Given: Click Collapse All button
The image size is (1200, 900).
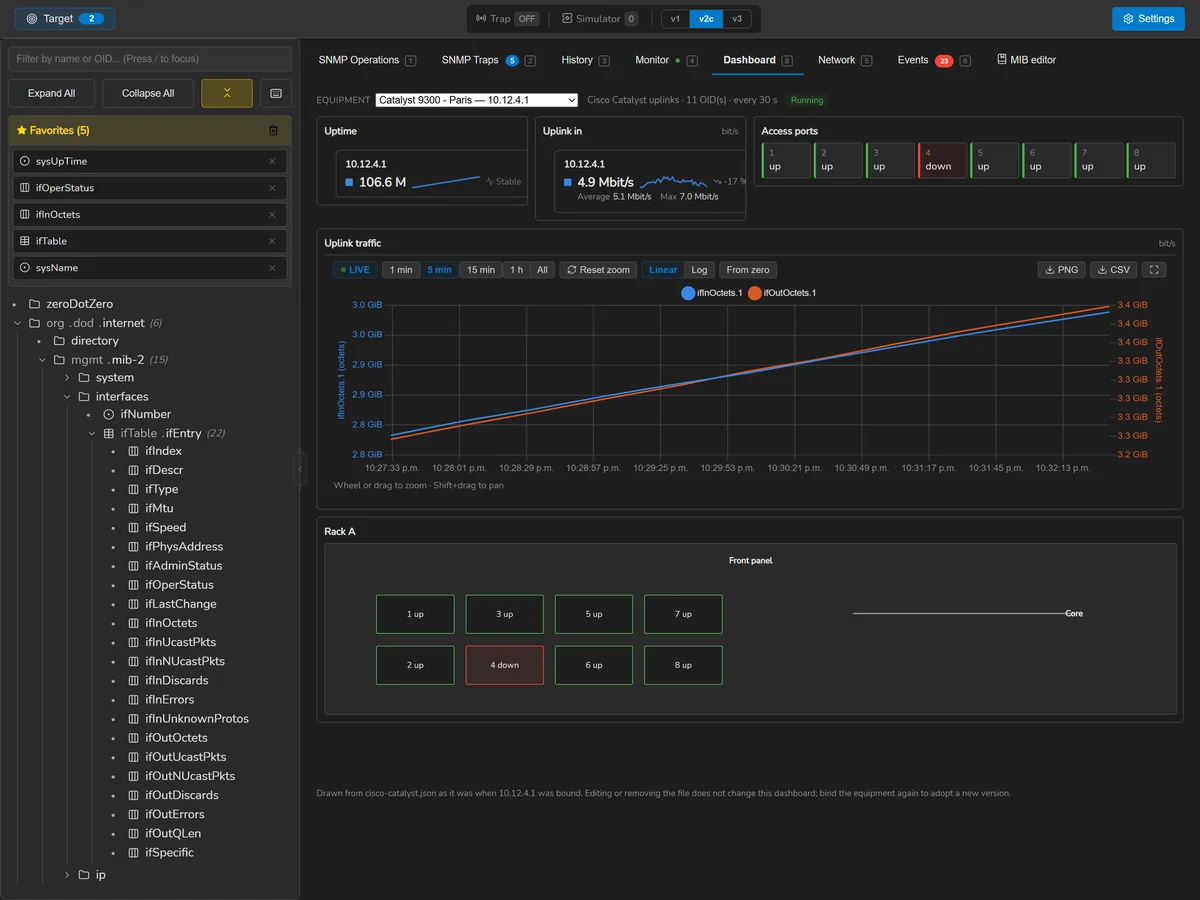Looking at the screenshot, I should [x=148, y=93].
